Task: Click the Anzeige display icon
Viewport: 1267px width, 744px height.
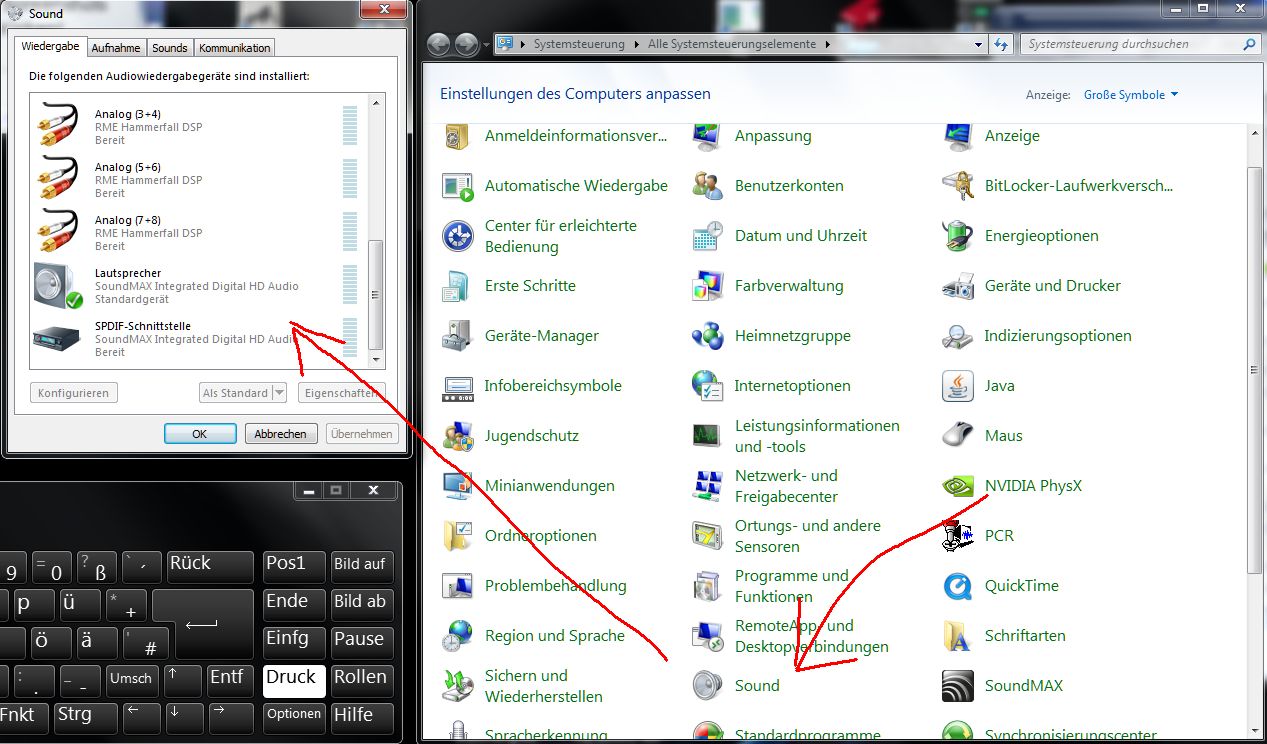Action: pos(958,137)
